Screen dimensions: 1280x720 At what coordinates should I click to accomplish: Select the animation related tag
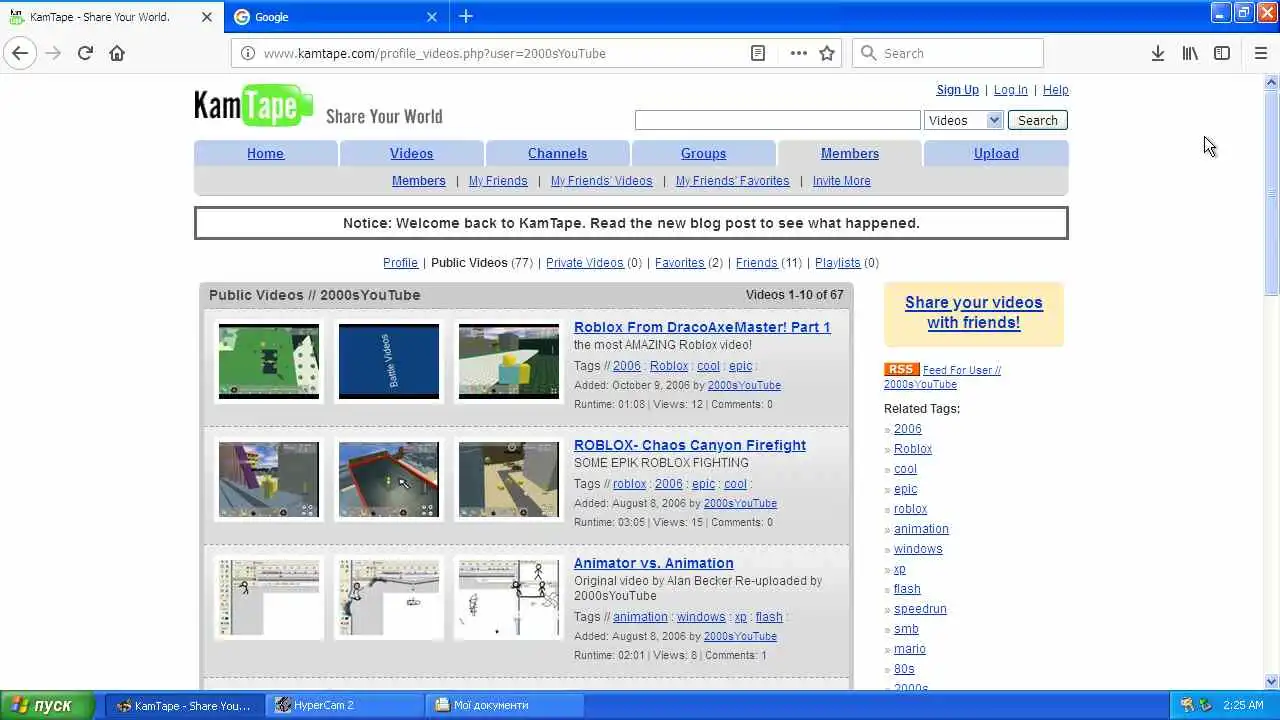[921, 529]
